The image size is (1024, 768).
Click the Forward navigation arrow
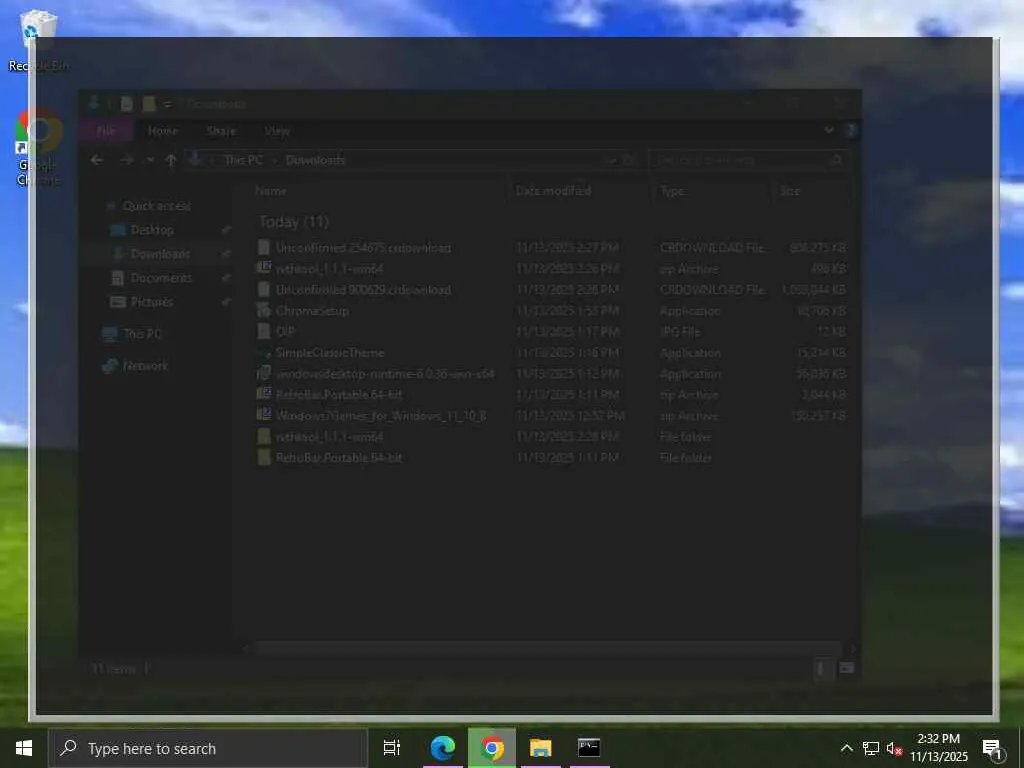coord(127,160)
